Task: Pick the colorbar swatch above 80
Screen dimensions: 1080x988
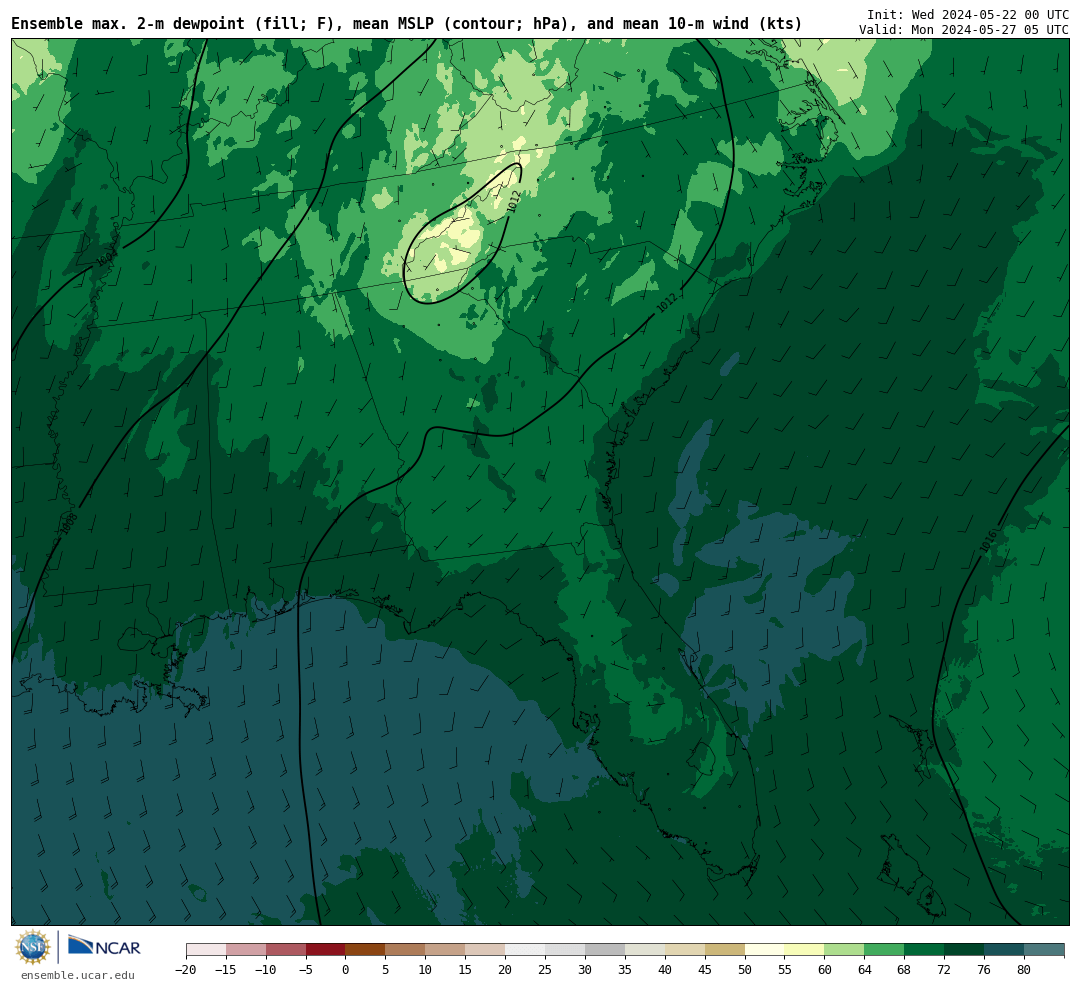Action: tap(1044, 950)
